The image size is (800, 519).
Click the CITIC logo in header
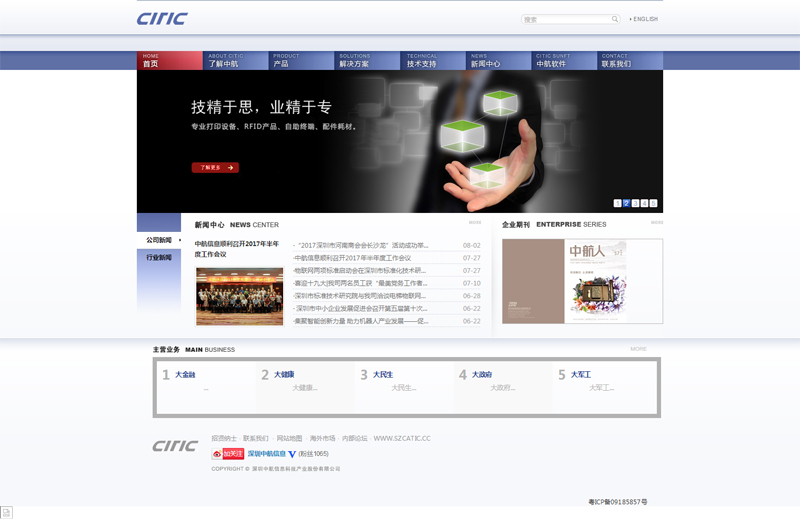pos(162,19)
